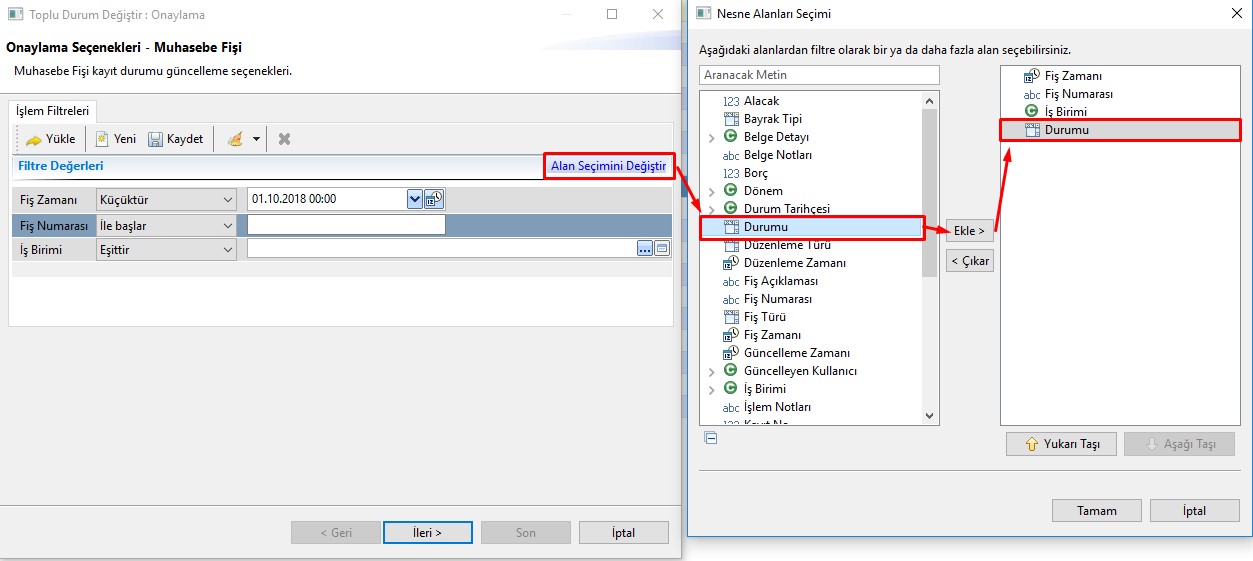Expand the Belge Detayı tree node
Viewport: 1253px width, 561px height.
[x=712, y=137]
